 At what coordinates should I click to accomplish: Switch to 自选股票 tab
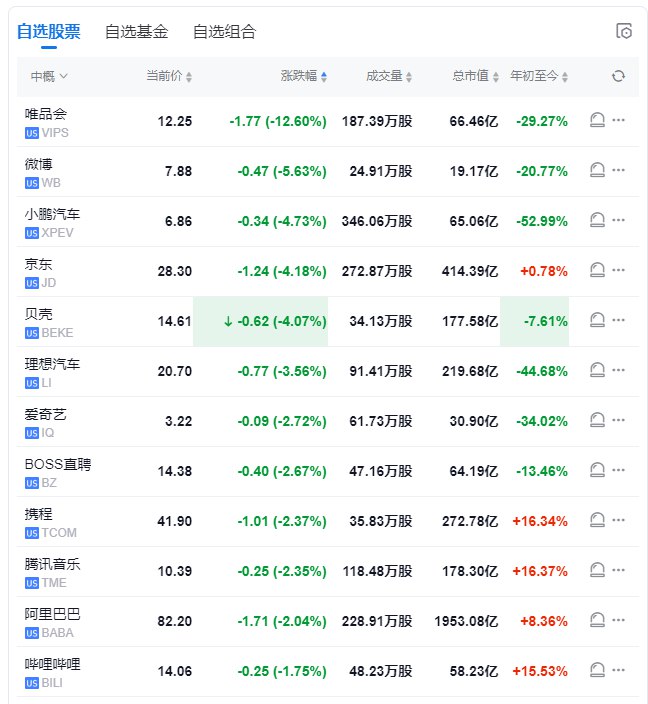pyautogui.click(x=48, y=32)
